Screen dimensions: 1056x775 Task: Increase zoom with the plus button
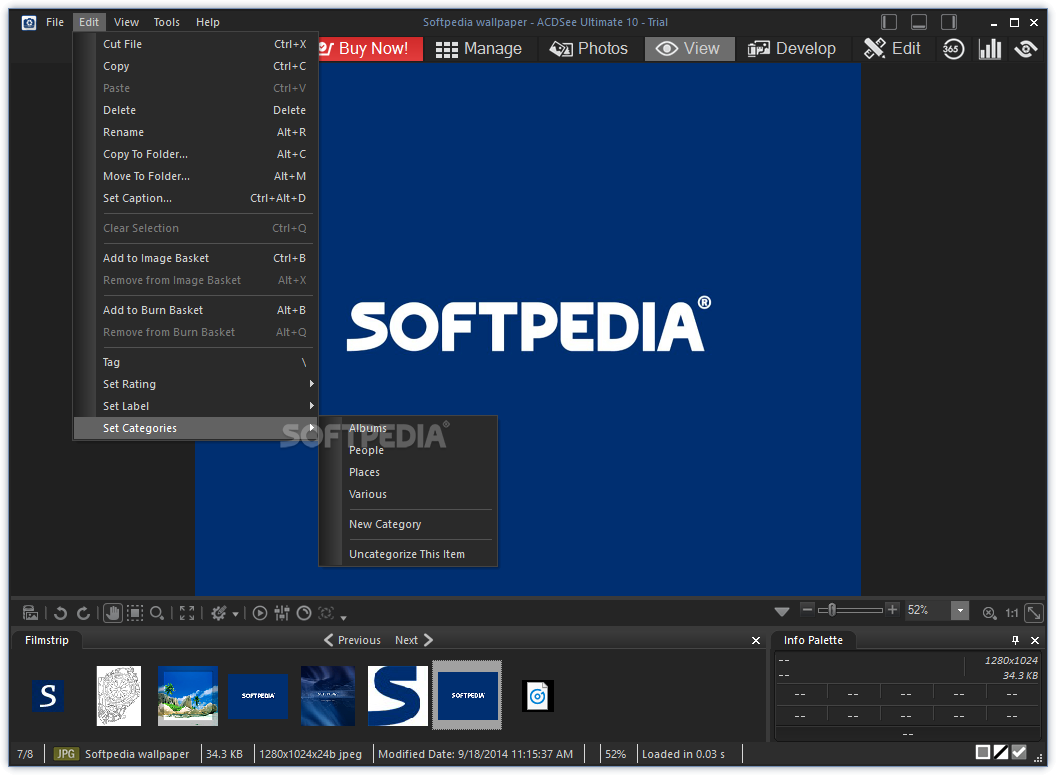point(892,609)
